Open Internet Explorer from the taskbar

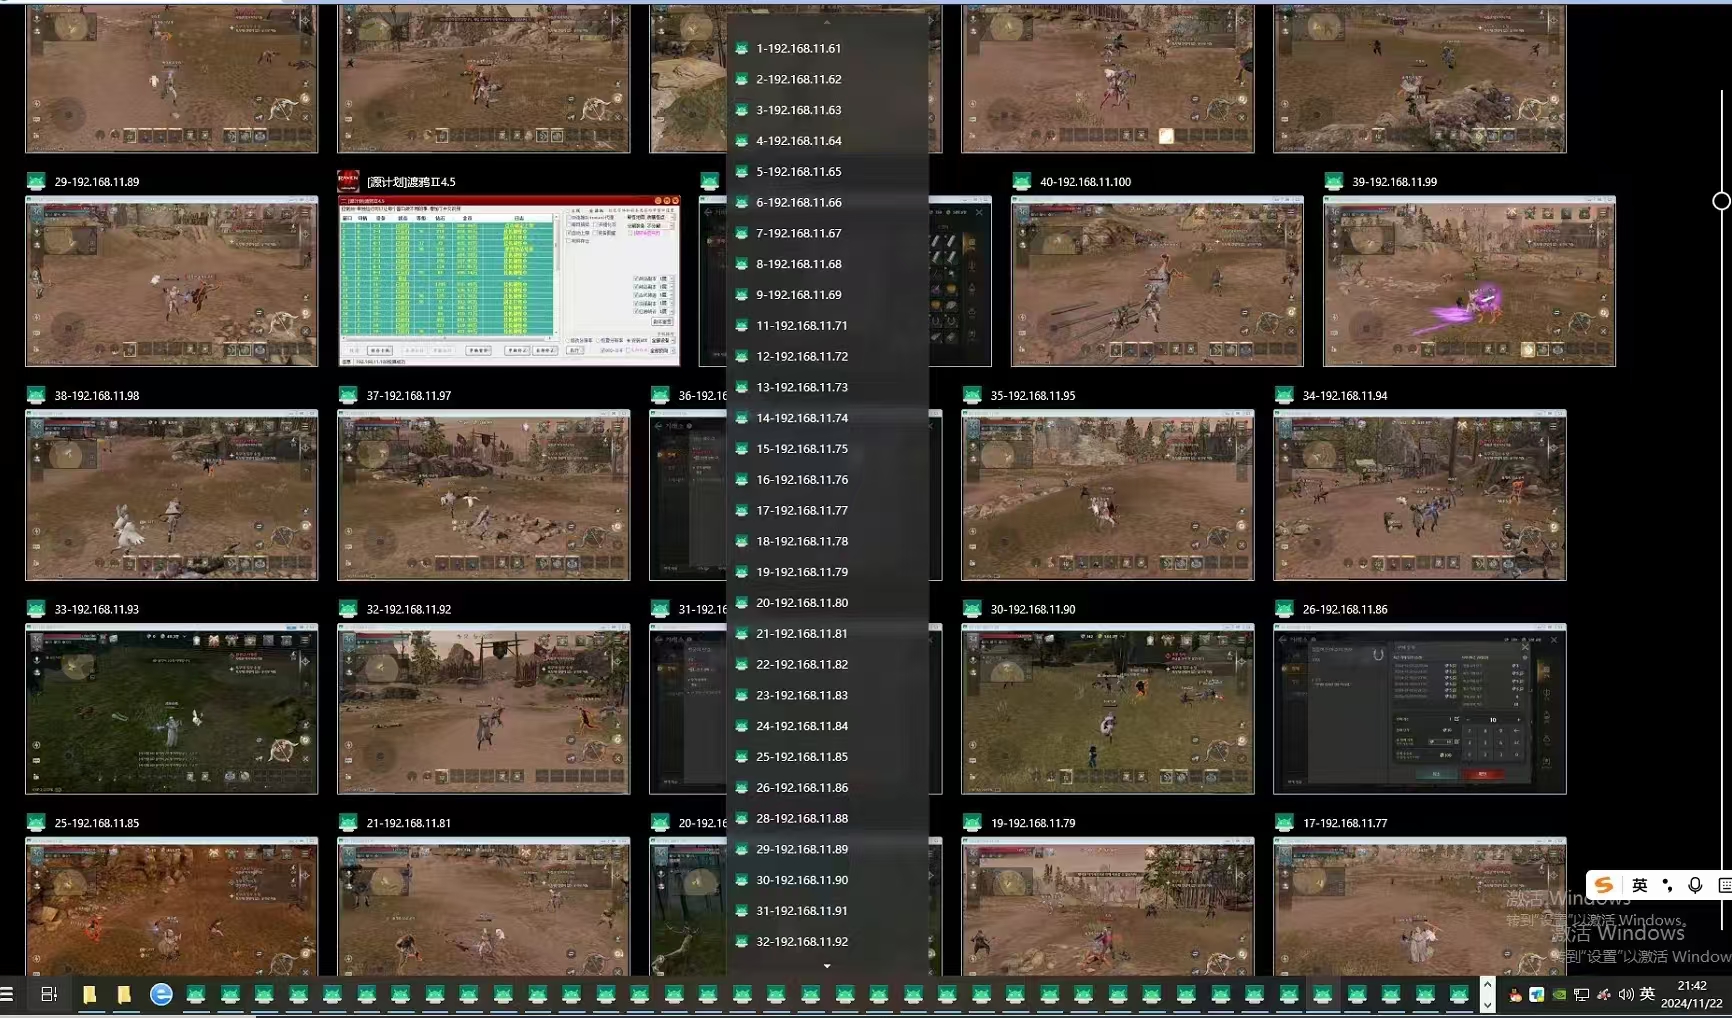click(161, 994)
